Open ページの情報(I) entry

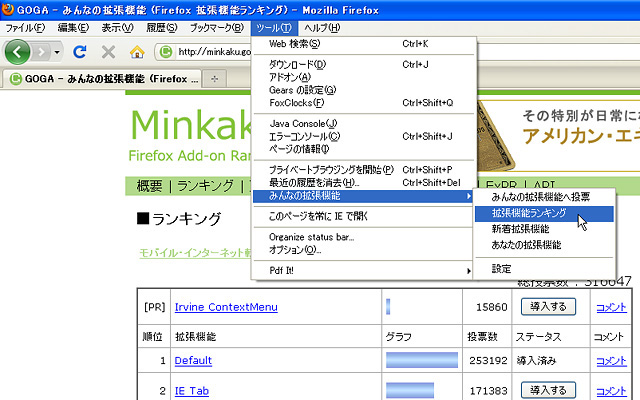(x=363, y=149)
